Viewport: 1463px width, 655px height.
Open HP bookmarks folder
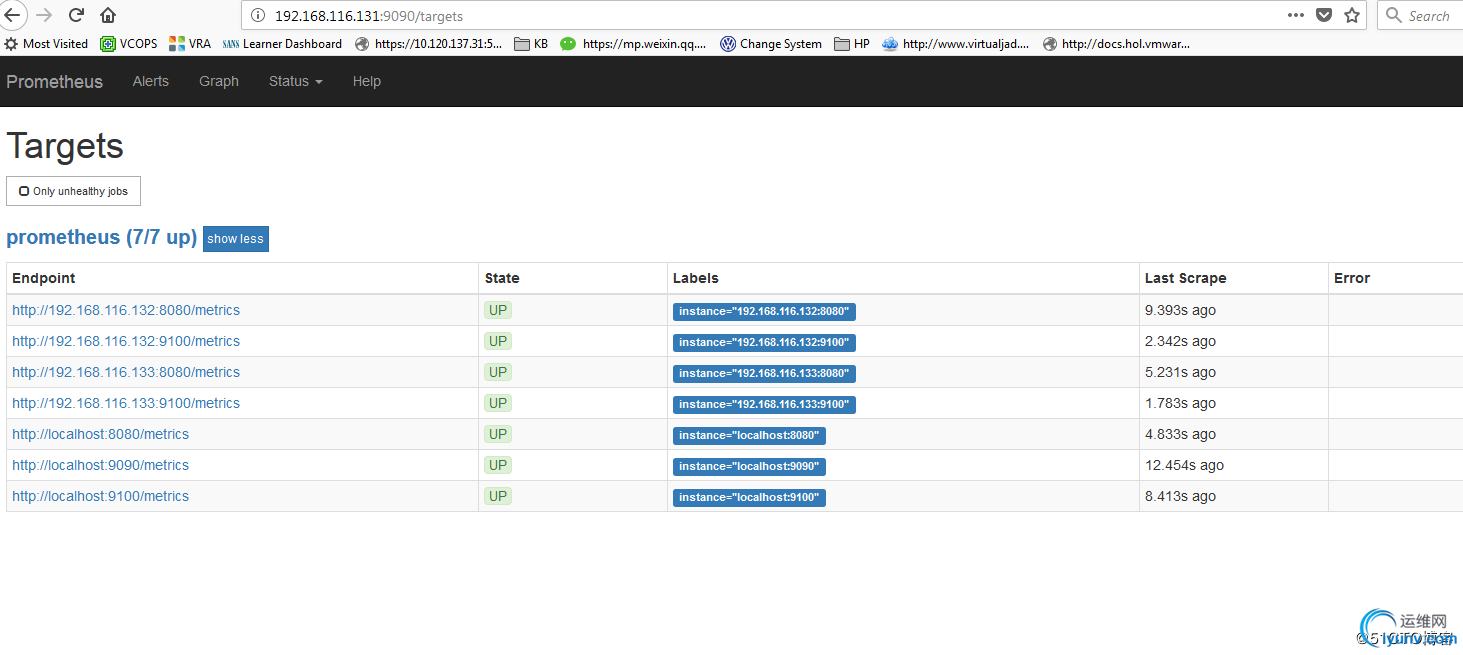coord(852,44)
